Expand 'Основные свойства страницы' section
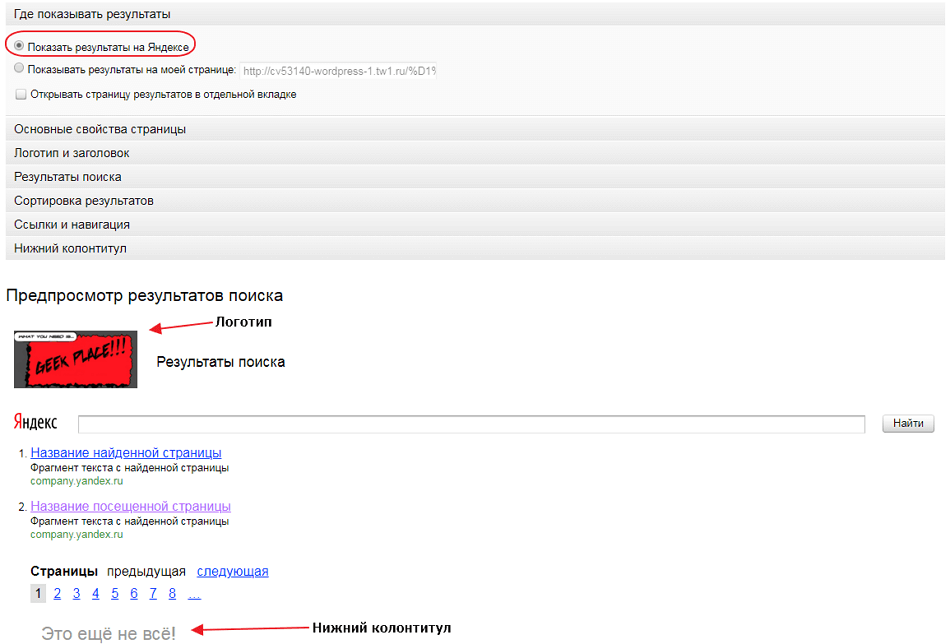Viewport: 950px width, 644px height. point(100,129)
